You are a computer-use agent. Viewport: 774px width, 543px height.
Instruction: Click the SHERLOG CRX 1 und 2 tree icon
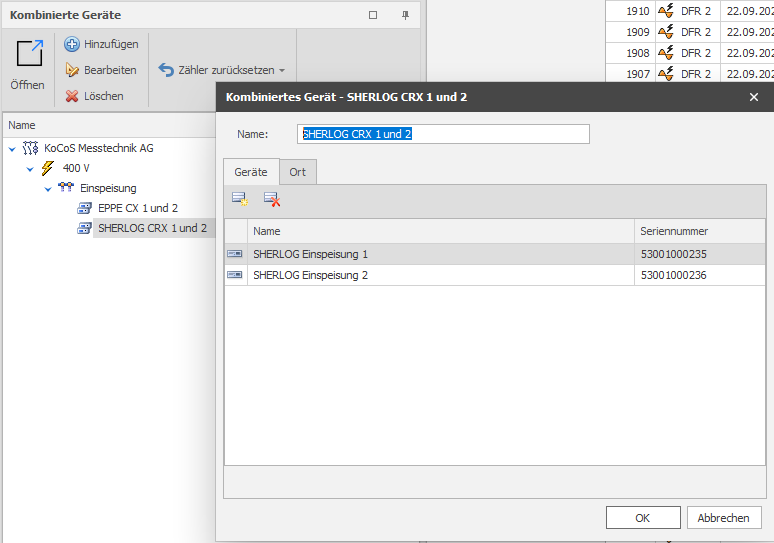84,228
